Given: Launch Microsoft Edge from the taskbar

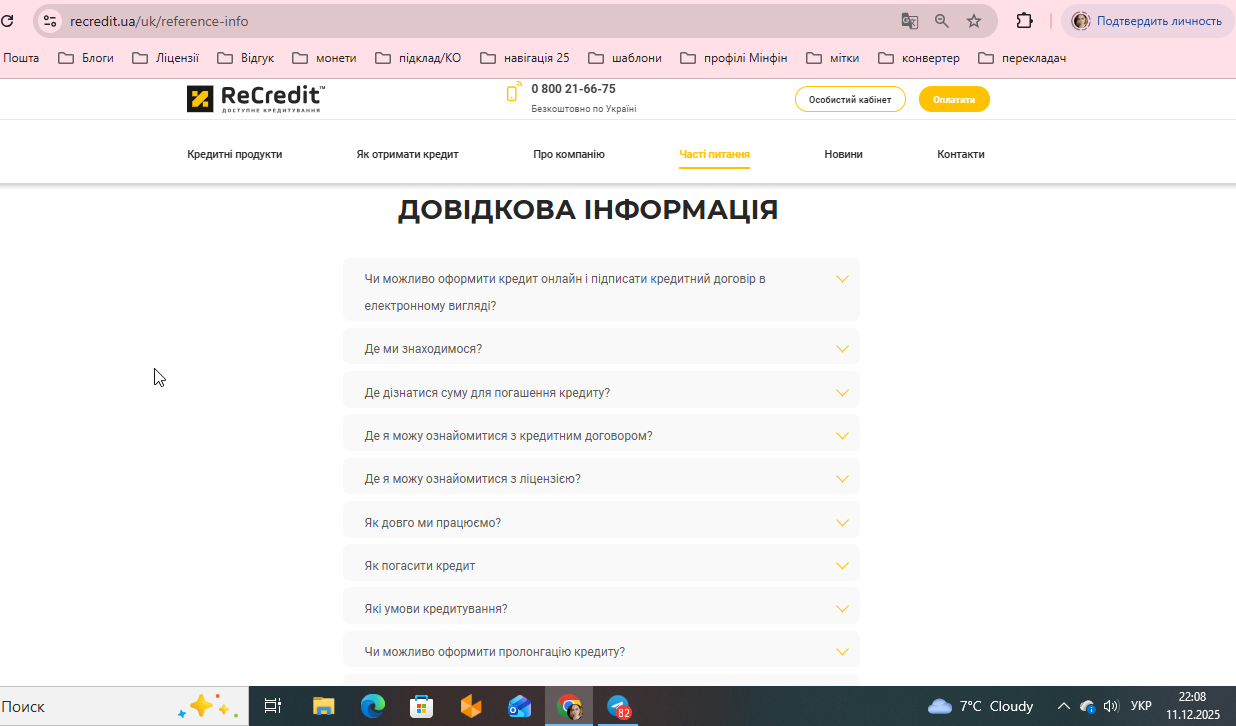Looking at the screenshot, I should [x=373, y=707].
